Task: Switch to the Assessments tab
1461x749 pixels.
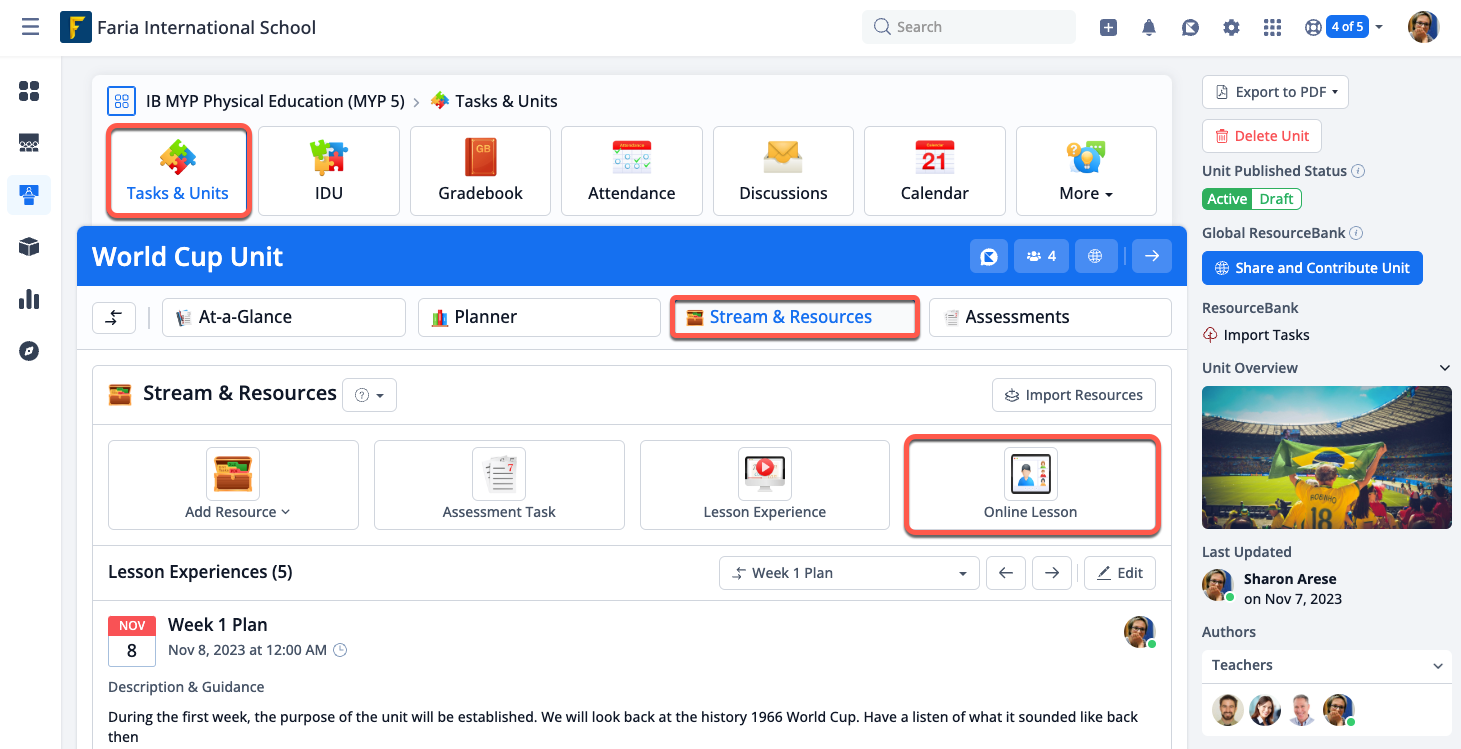Action: coord(1049,317)
